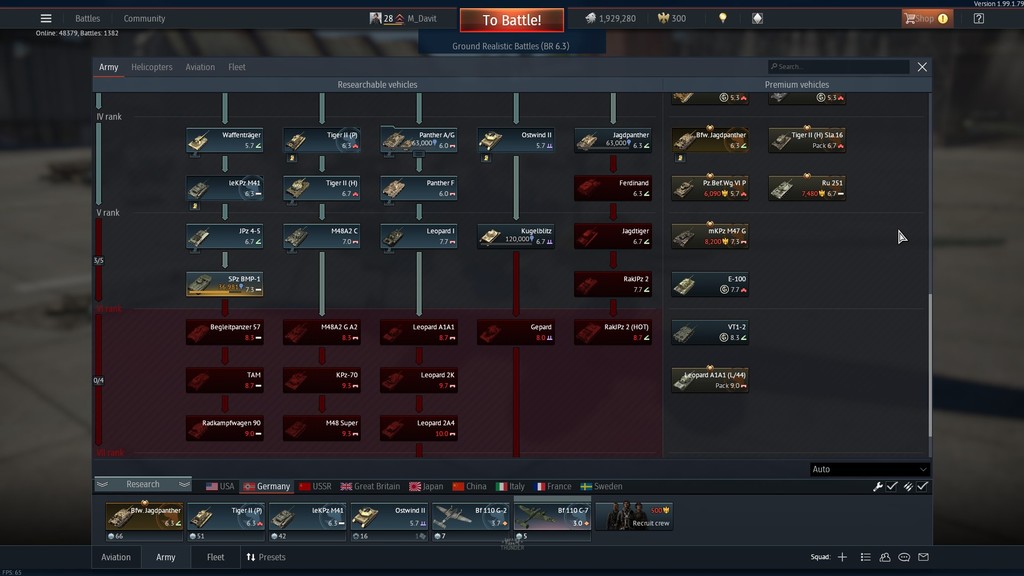The width and height of the screenshot is (1024, 576).
Task: Select the Kugelblitz vehicle card
Action: 516,236
